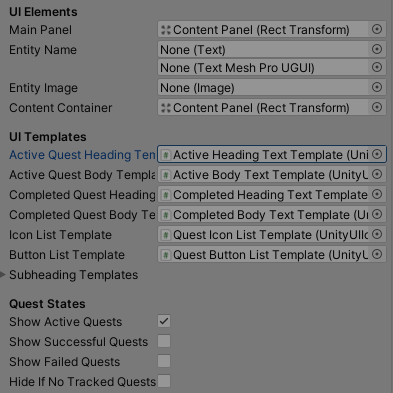Open object picker for Completed Body Text Template
The height and width of the screenshot is (393, 393).
pyautogui.click(x=377, y=214)
